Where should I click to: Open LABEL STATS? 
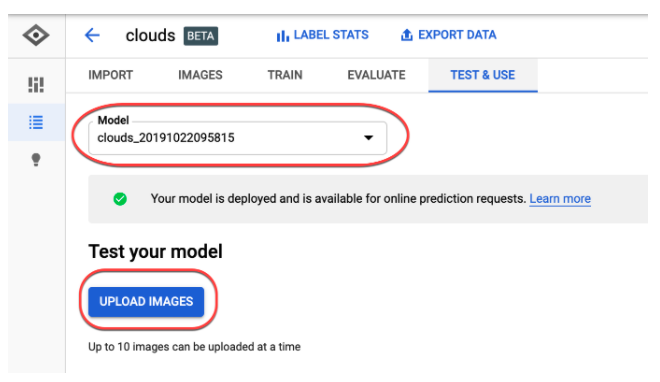click(322, 35)
